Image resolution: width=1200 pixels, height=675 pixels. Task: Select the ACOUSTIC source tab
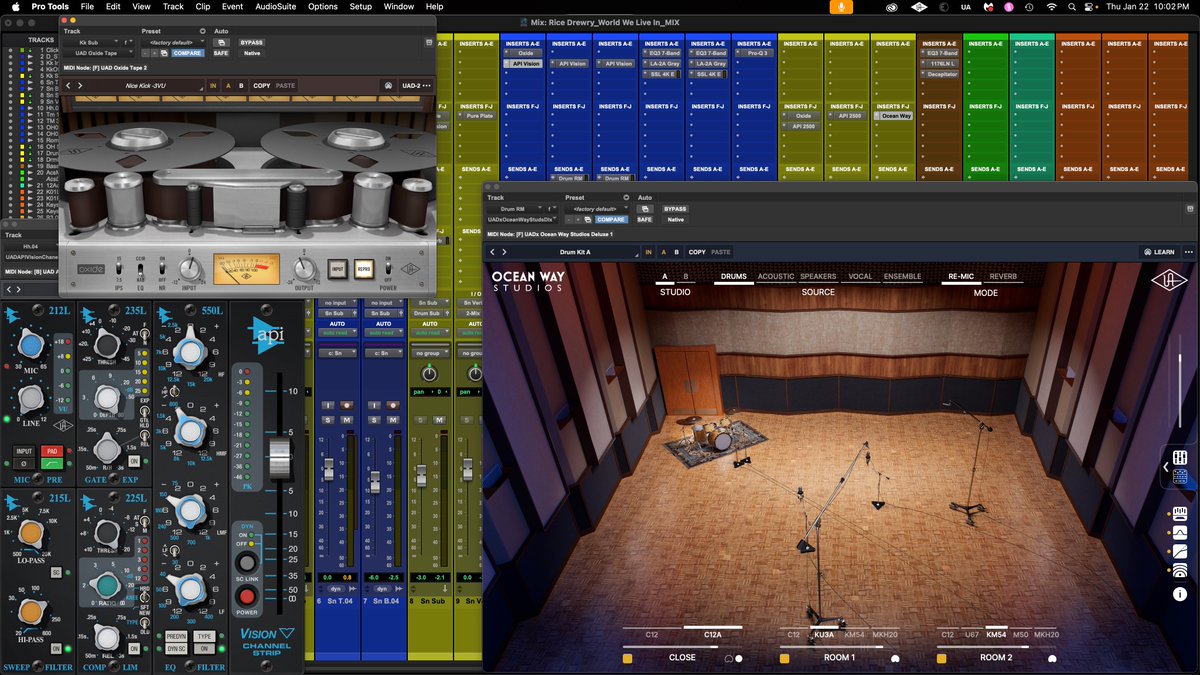click(776, 277)
